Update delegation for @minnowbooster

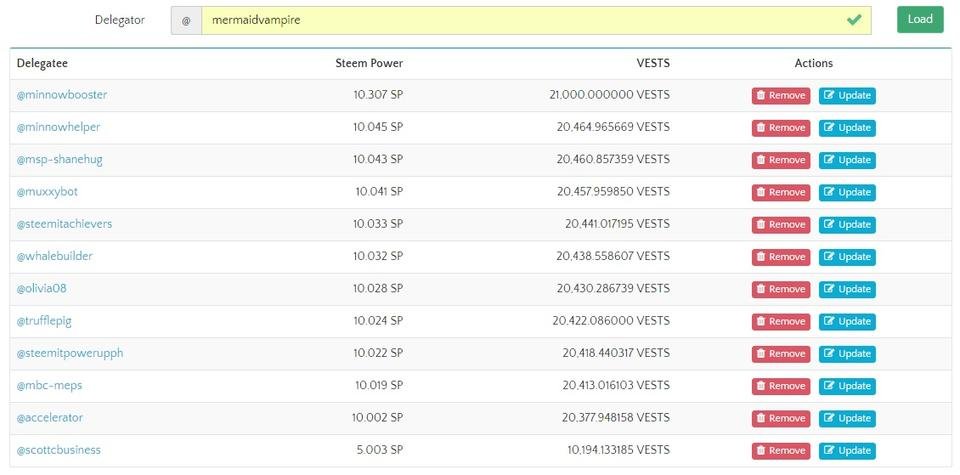pyautogui.click(x=847, y=96)
